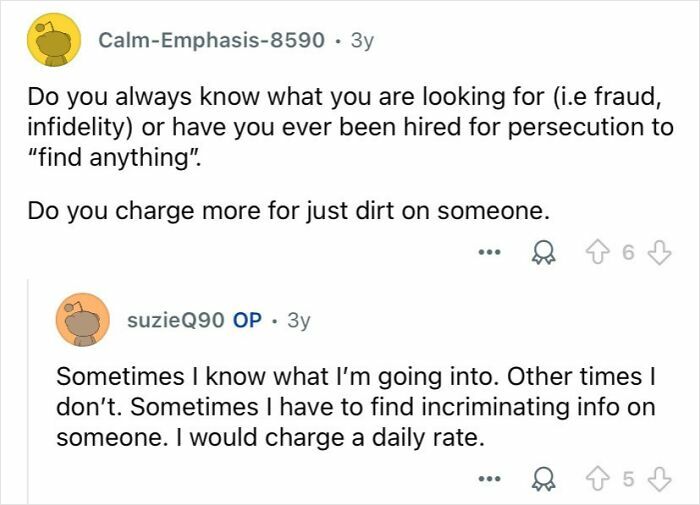This screenshot has width=700, height=505.
Task: Click the comment text about charging for dirt
Action: [288, 211]
